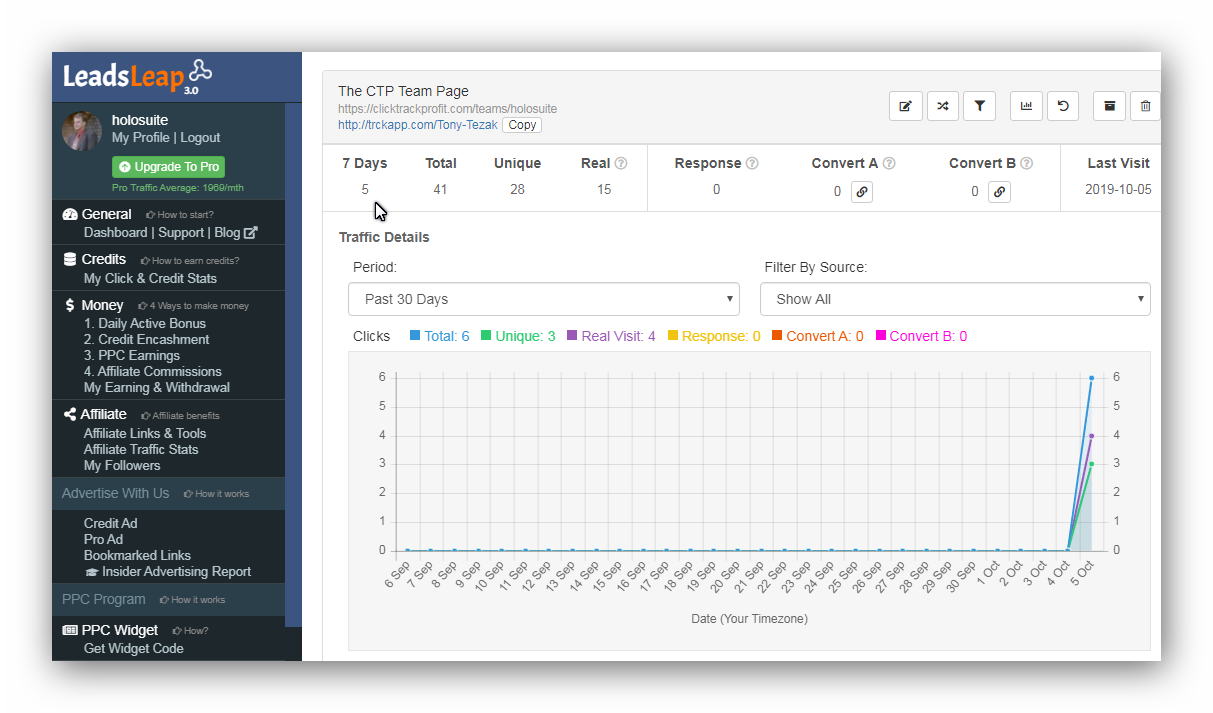
Task: Click the General dashboard gauge icon
Action: [x=70, y=215]
